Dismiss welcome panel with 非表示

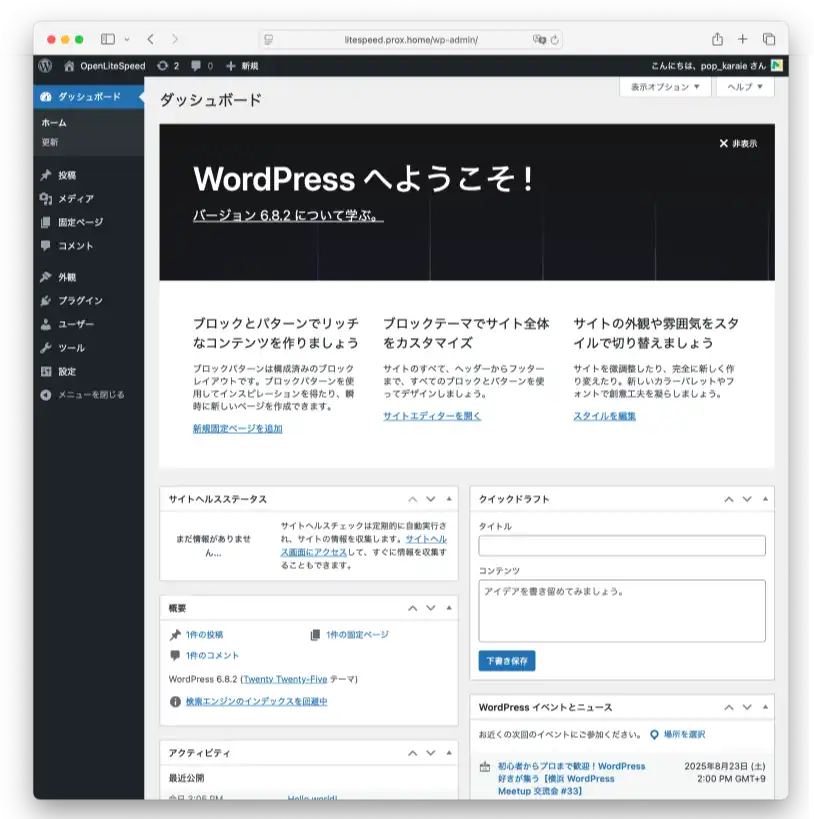(738, 144)
